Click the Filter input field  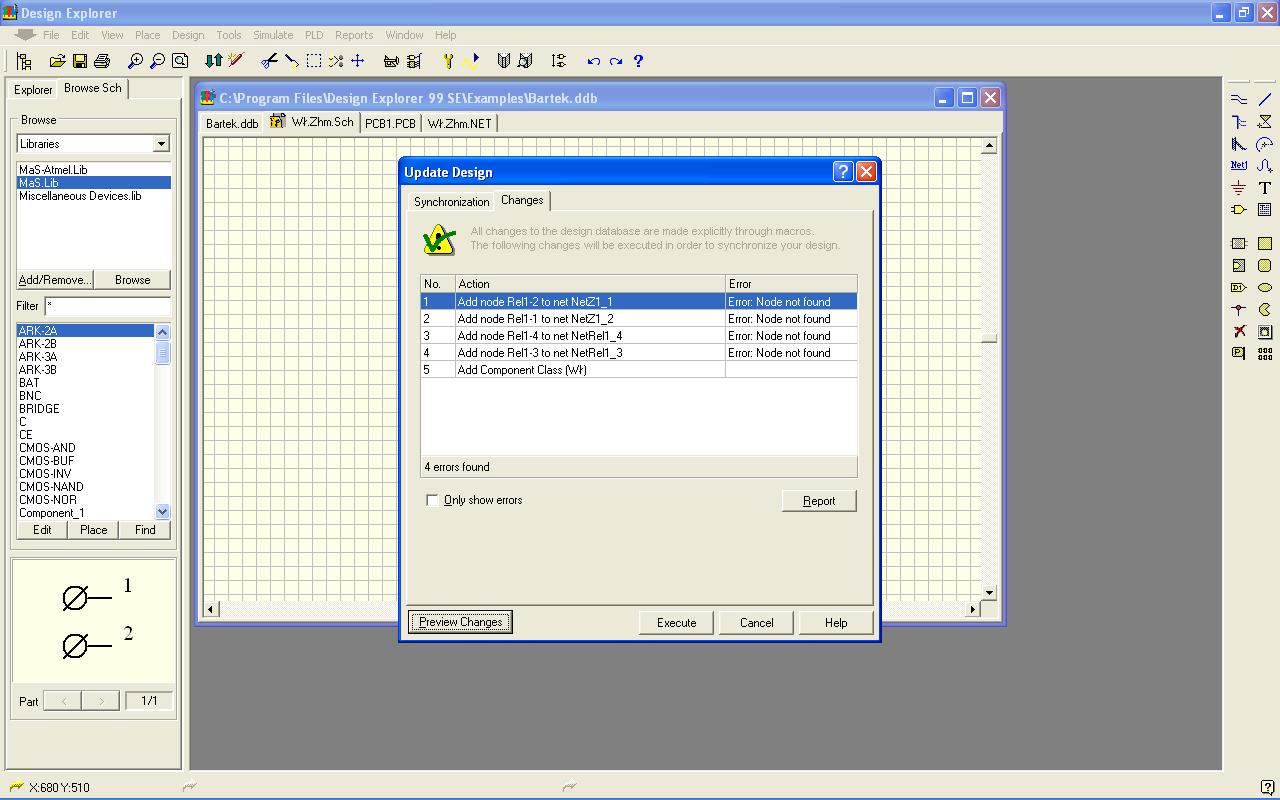coord(107,306)
